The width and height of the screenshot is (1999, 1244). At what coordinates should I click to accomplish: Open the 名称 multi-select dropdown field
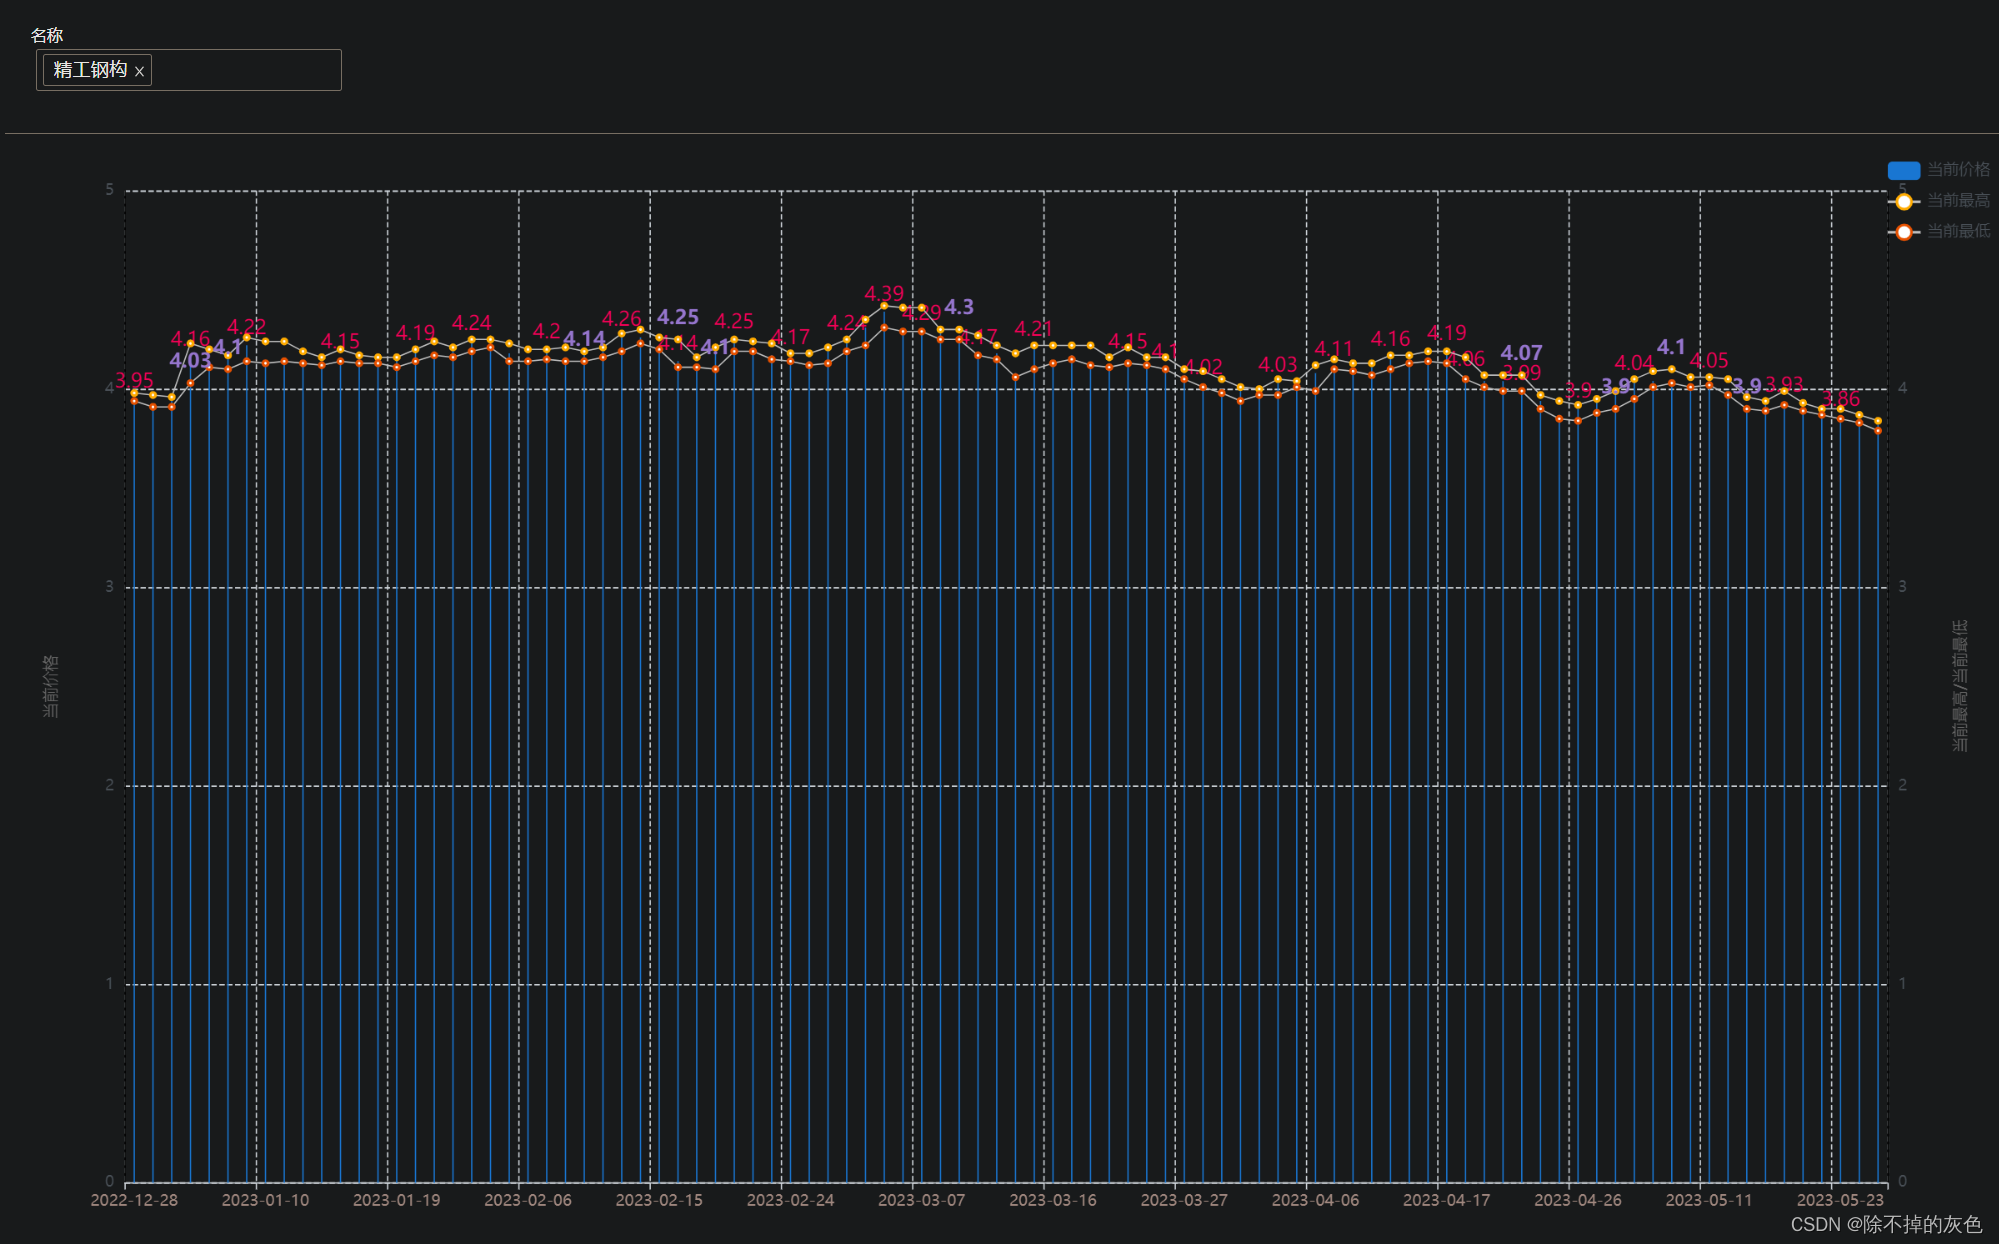(245, 70)
